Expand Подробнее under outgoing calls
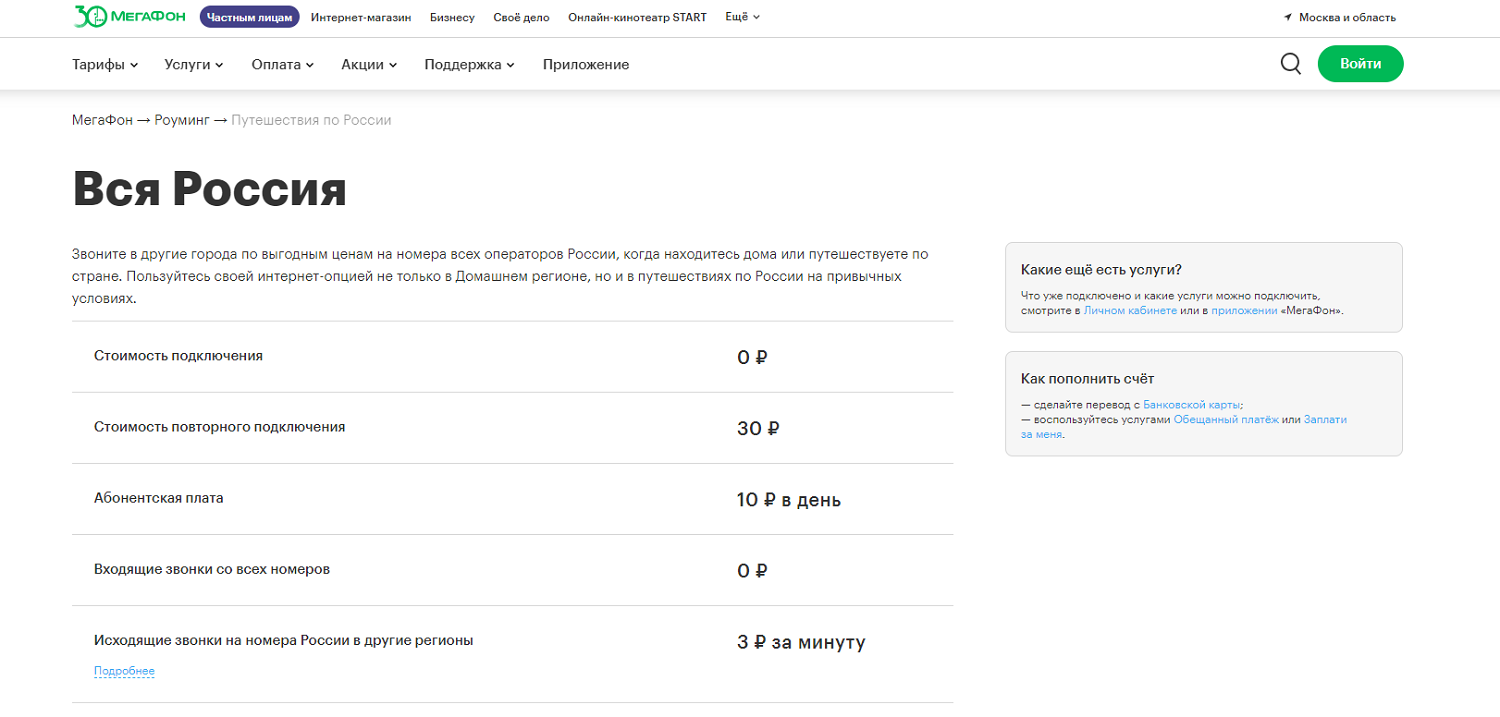The height and width of the screenshot is (717, 1500). tap(124, 671)
